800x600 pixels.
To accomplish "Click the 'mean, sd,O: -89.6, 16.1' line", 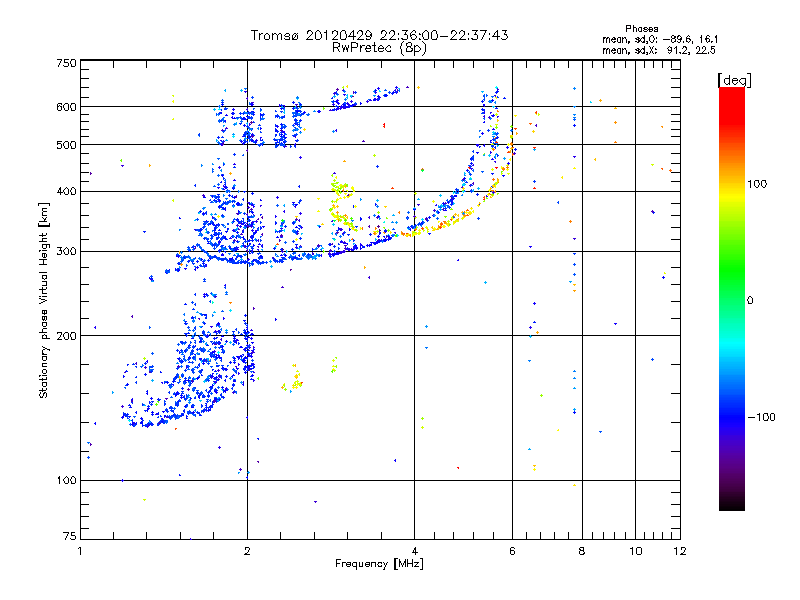I will pyautogui.click(x=660, y=39).
